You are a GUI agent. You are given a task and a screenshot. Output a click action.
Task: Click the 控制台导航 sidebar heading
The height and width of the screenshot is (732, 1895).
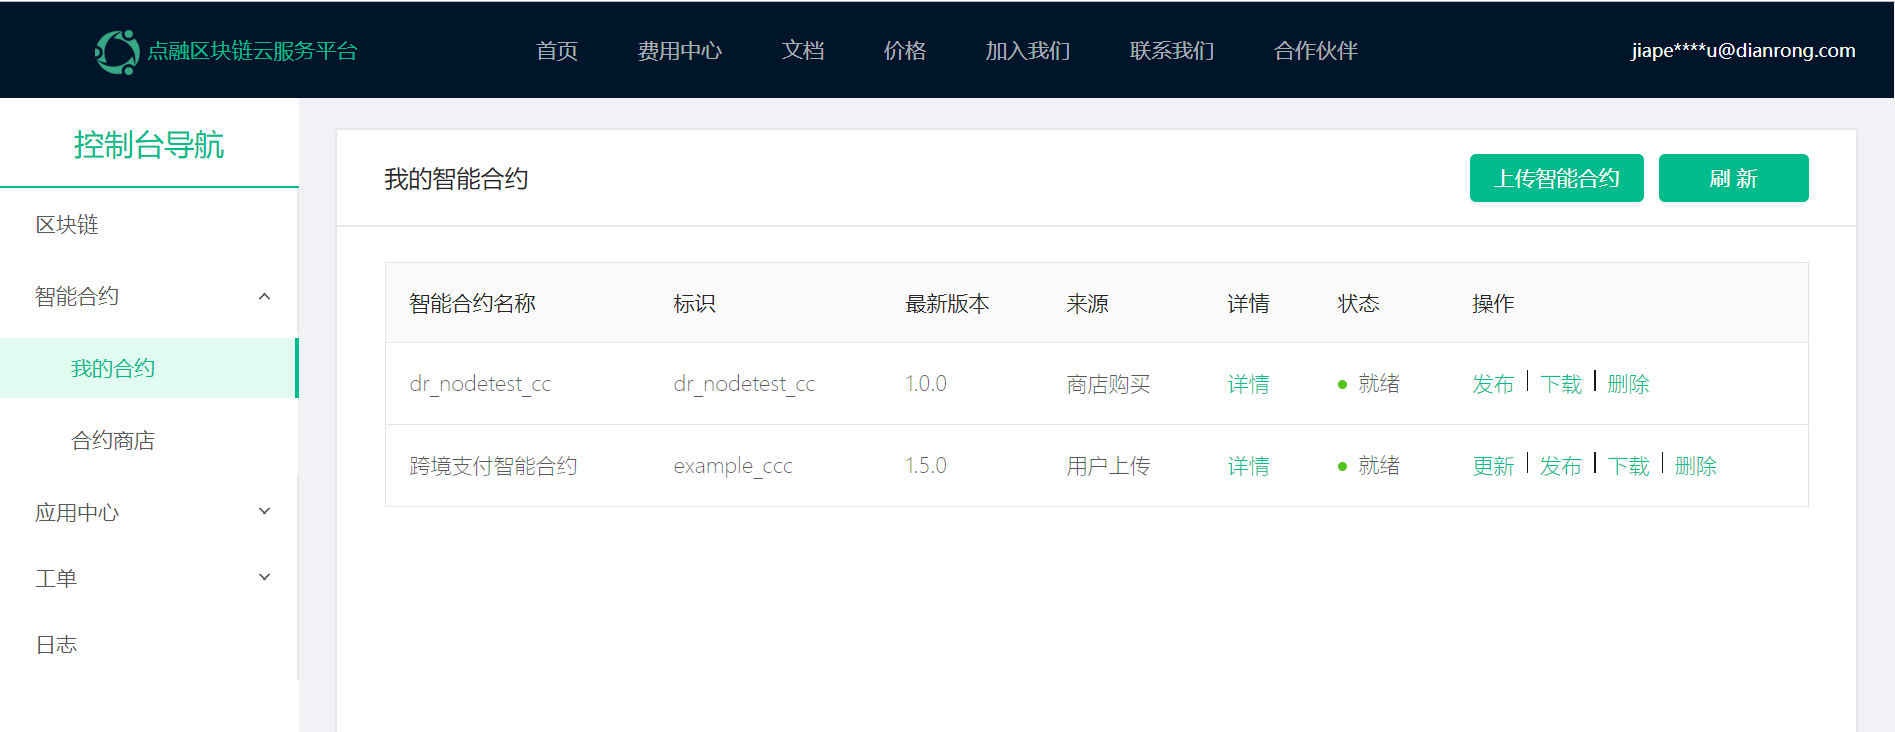[x=149, y=145]
